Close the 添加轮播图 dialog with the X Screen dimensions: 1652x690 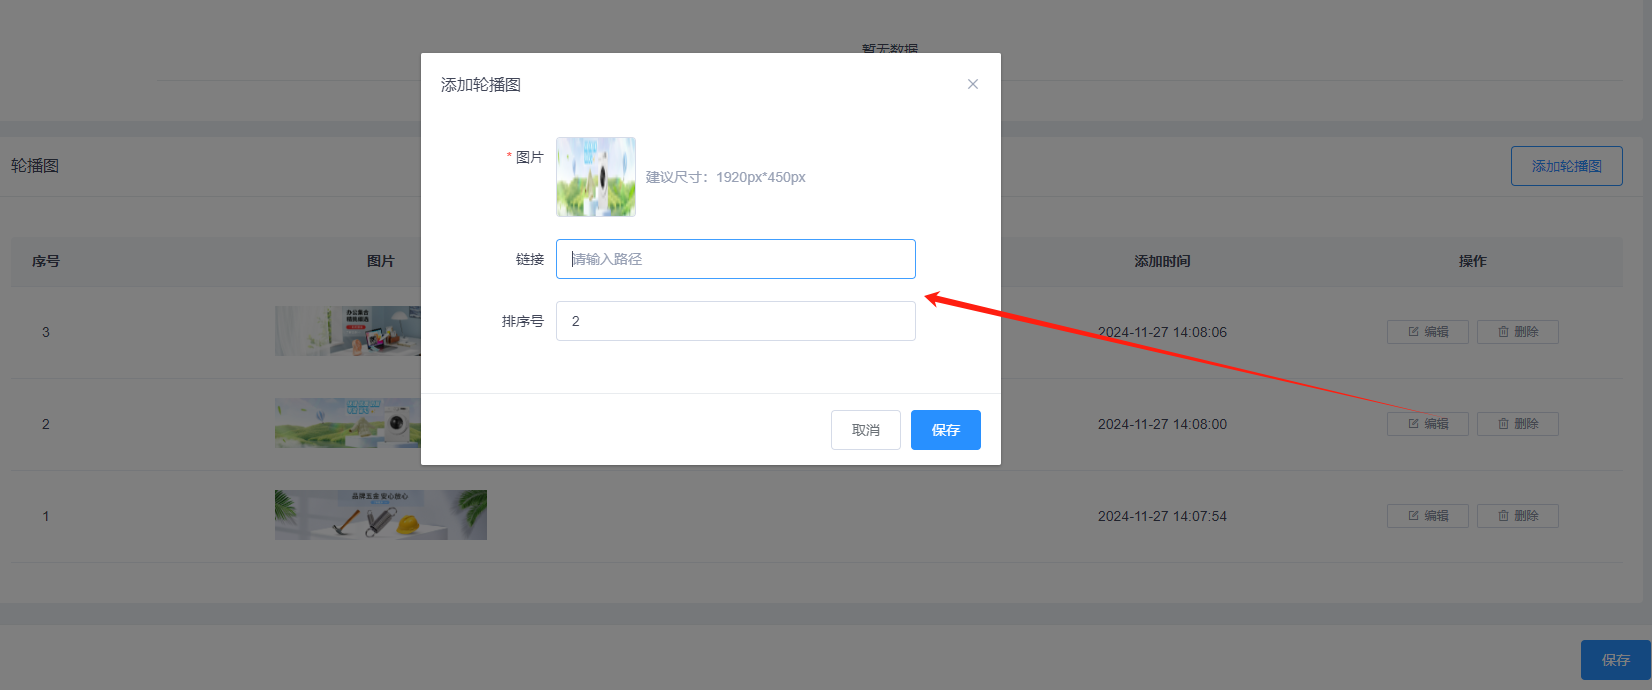[972, 84]
